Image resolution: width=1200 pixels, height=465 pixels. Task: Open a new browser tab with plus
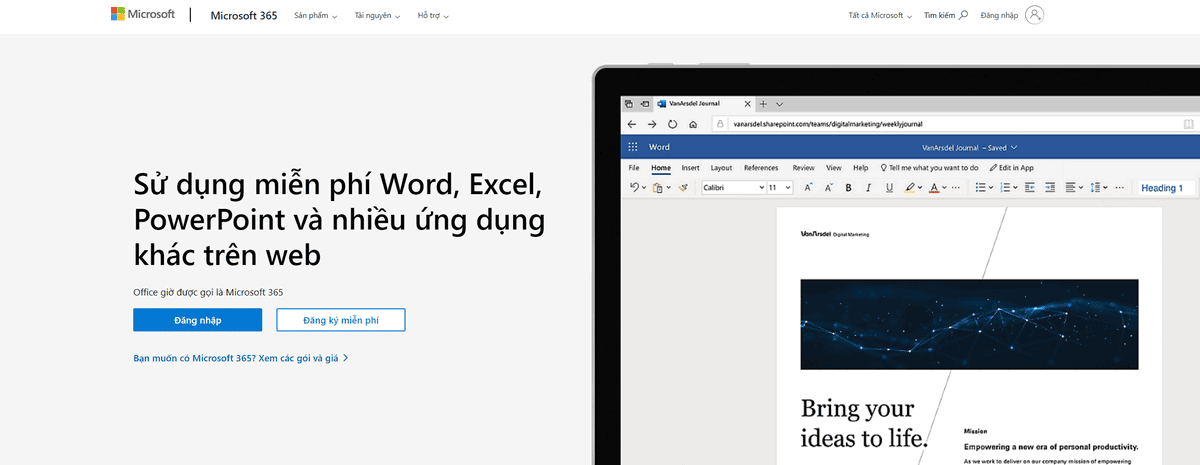point(763,103)
